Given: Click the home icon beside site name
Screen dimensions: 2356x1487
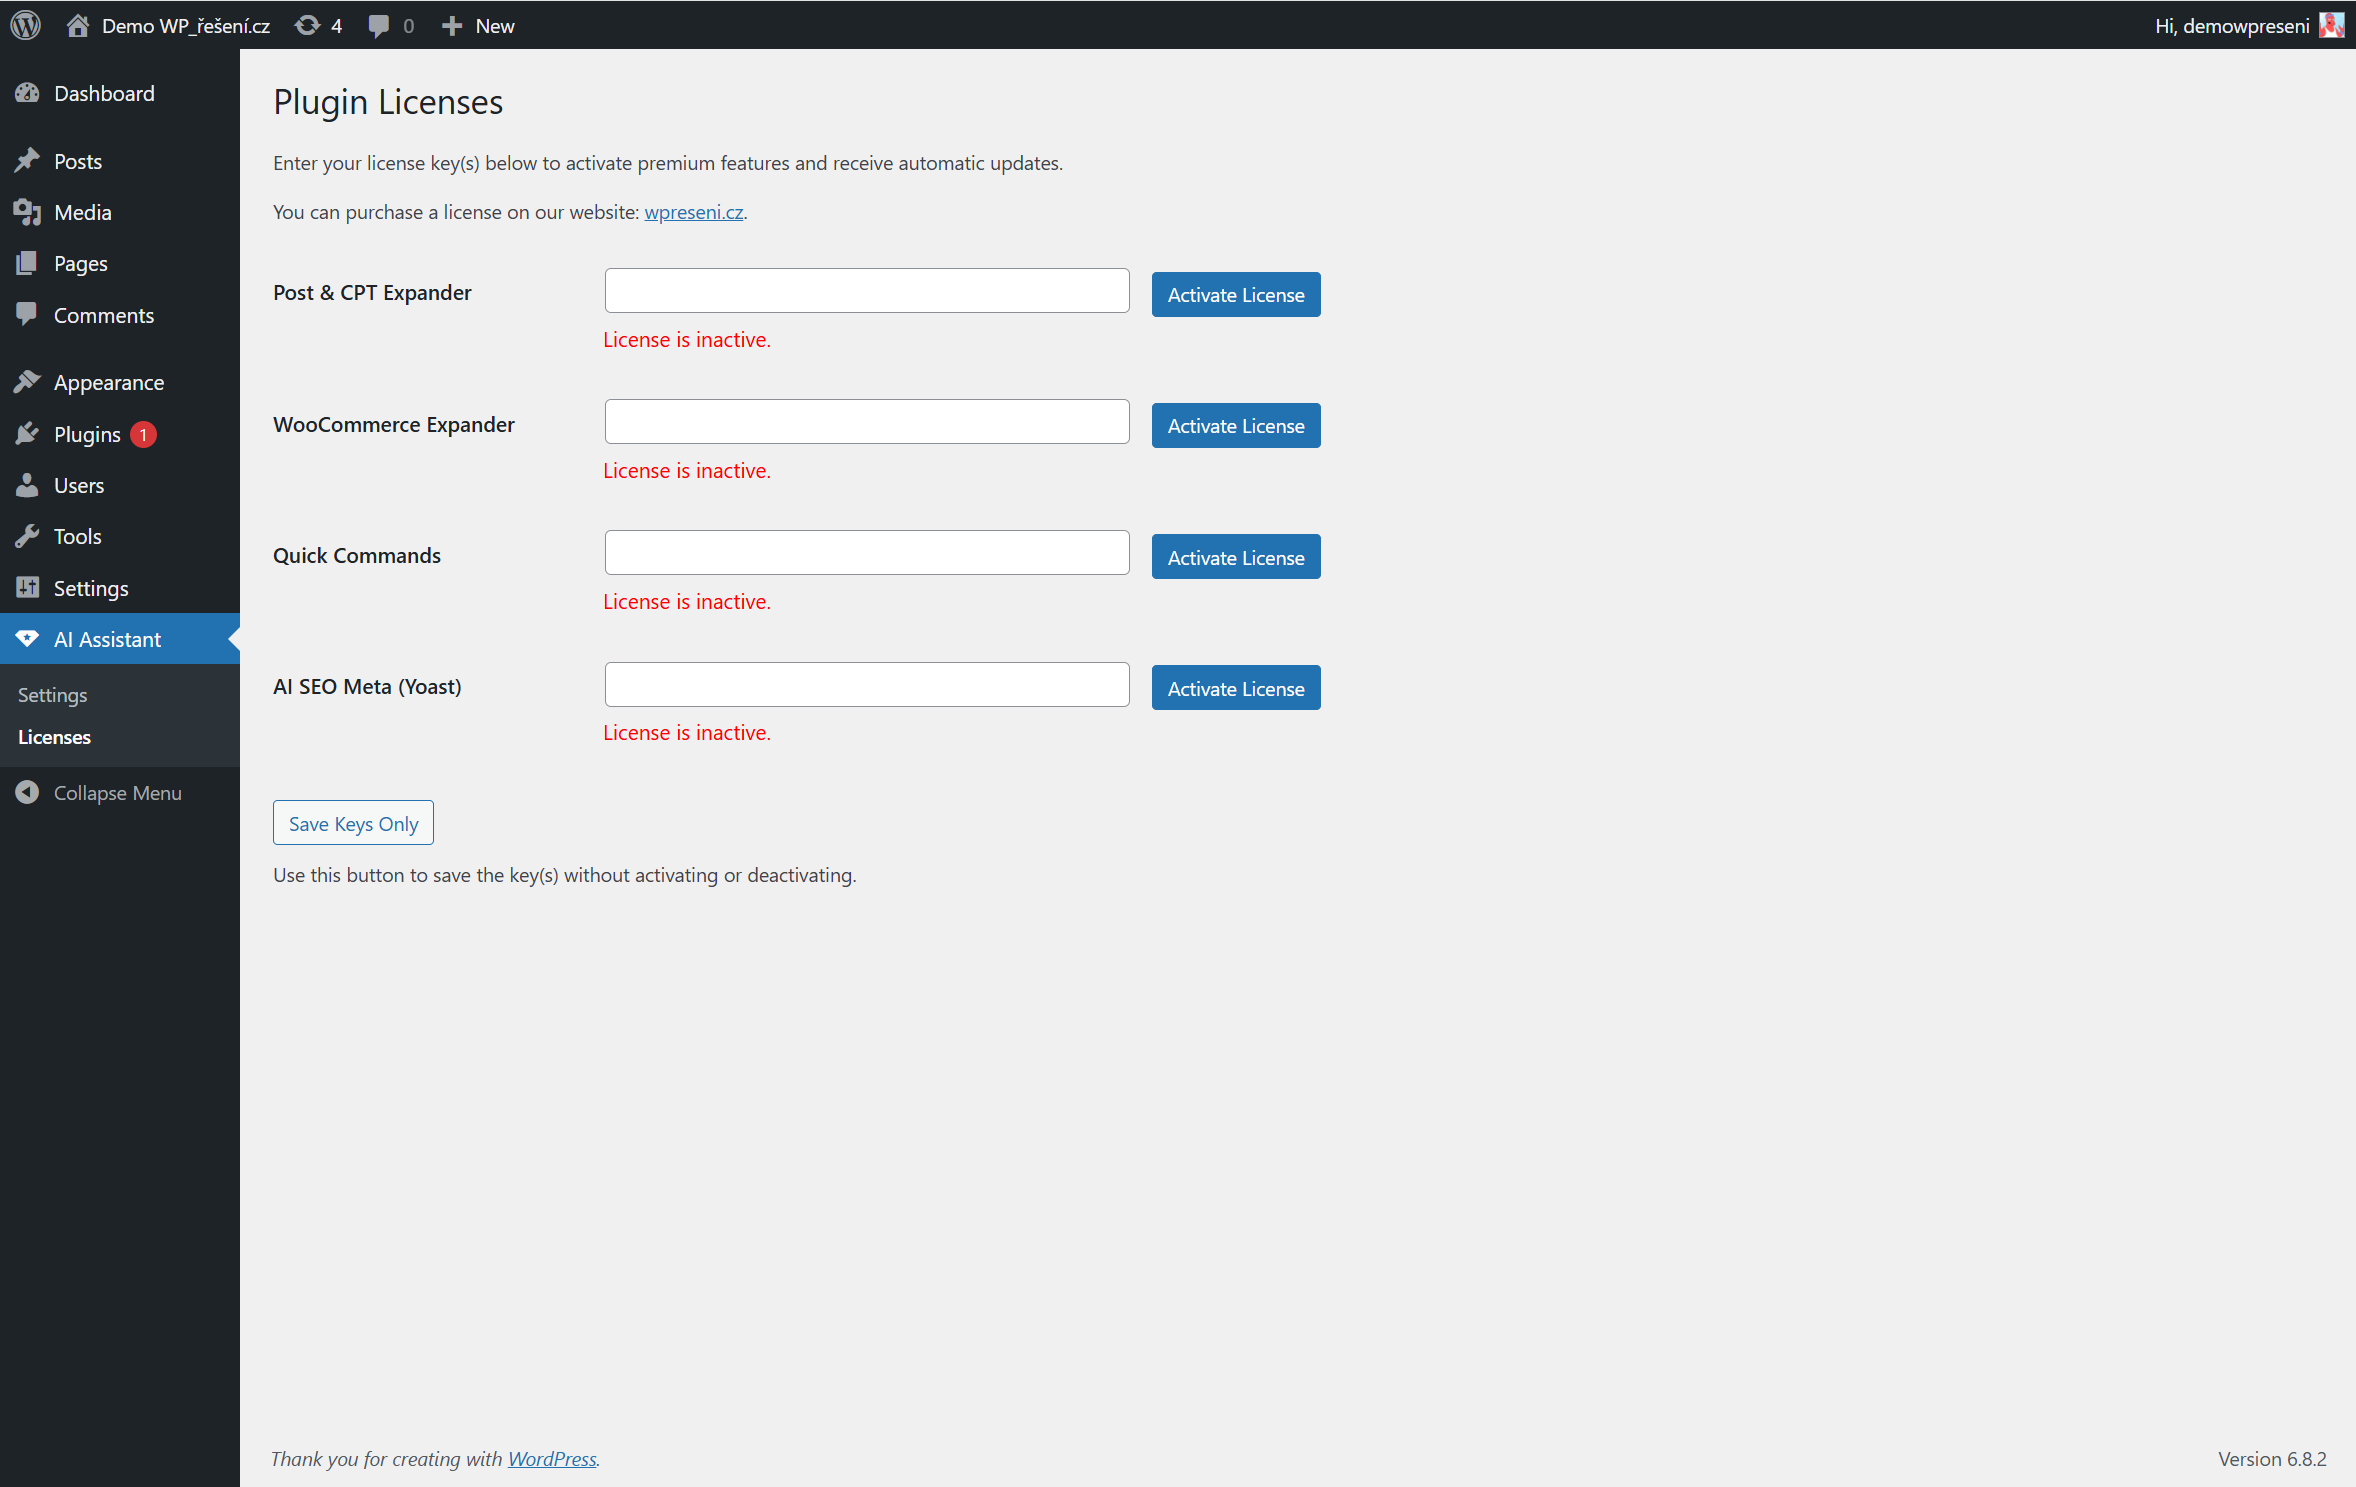Looking at the screenshot, I should click(78, 25).
